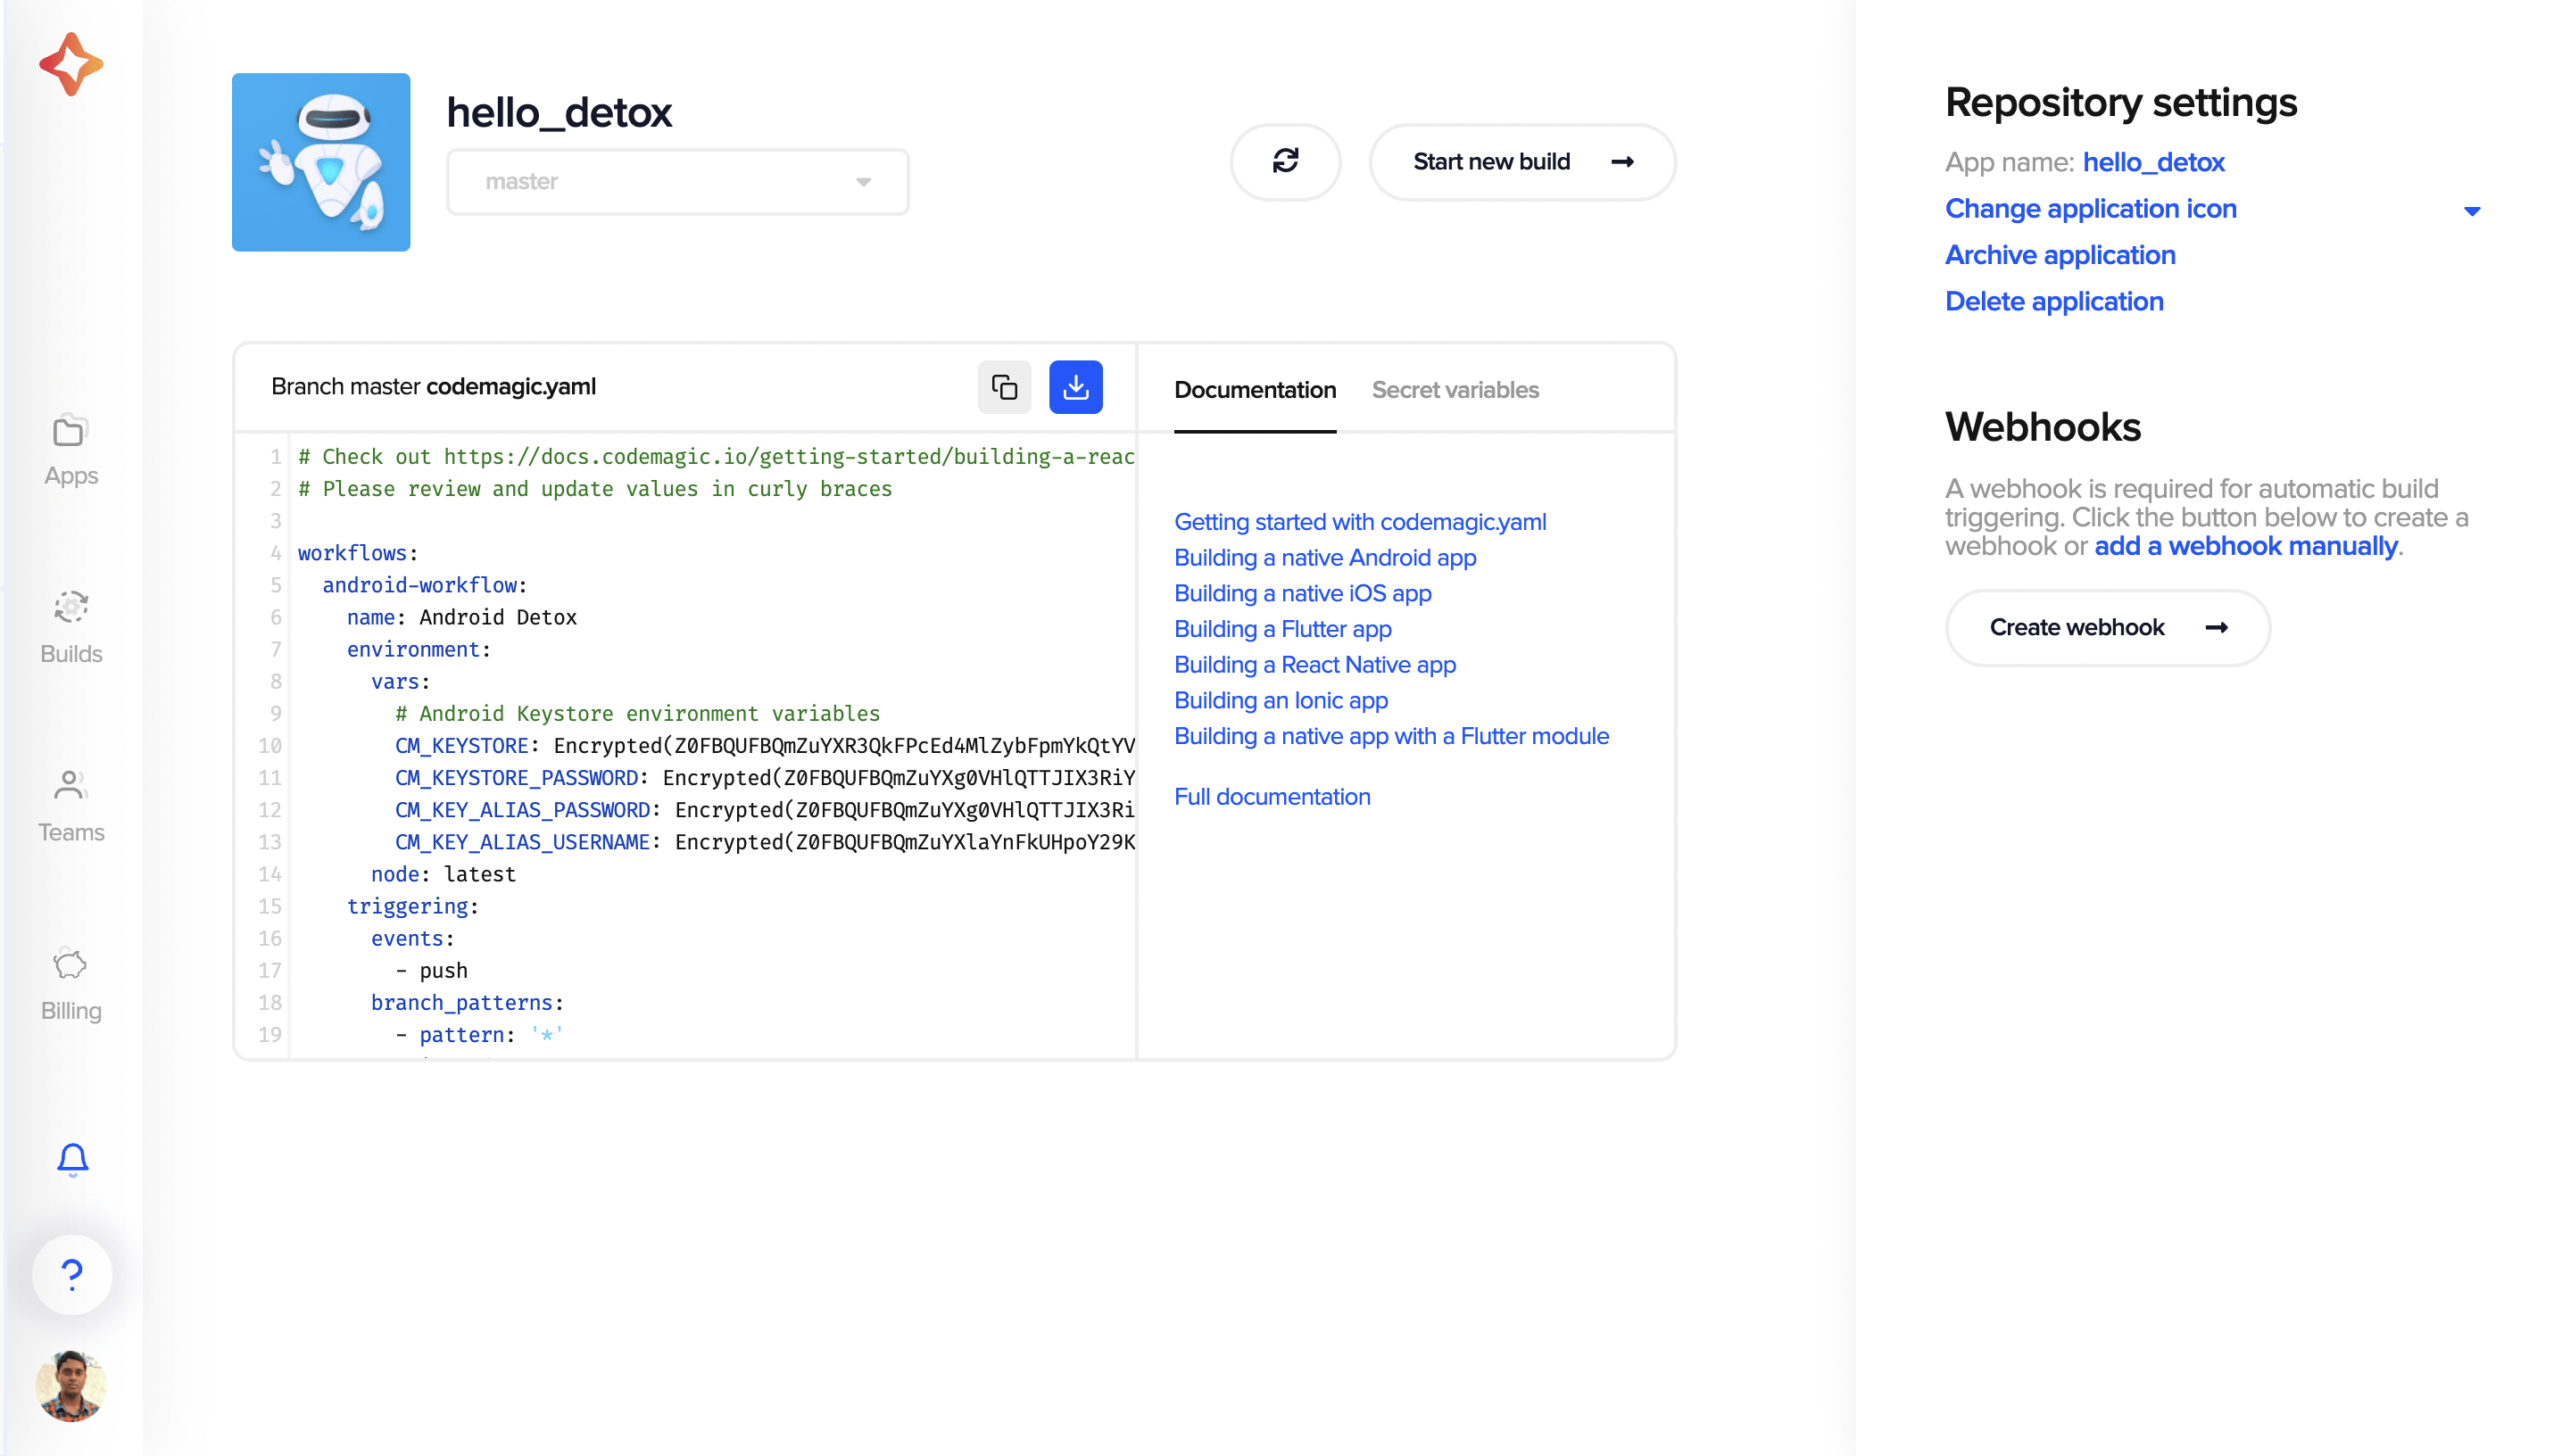Screen dimensions: 2570x1456
Task: Click the workflows: line in editor
Action: (x=358, y=553)
